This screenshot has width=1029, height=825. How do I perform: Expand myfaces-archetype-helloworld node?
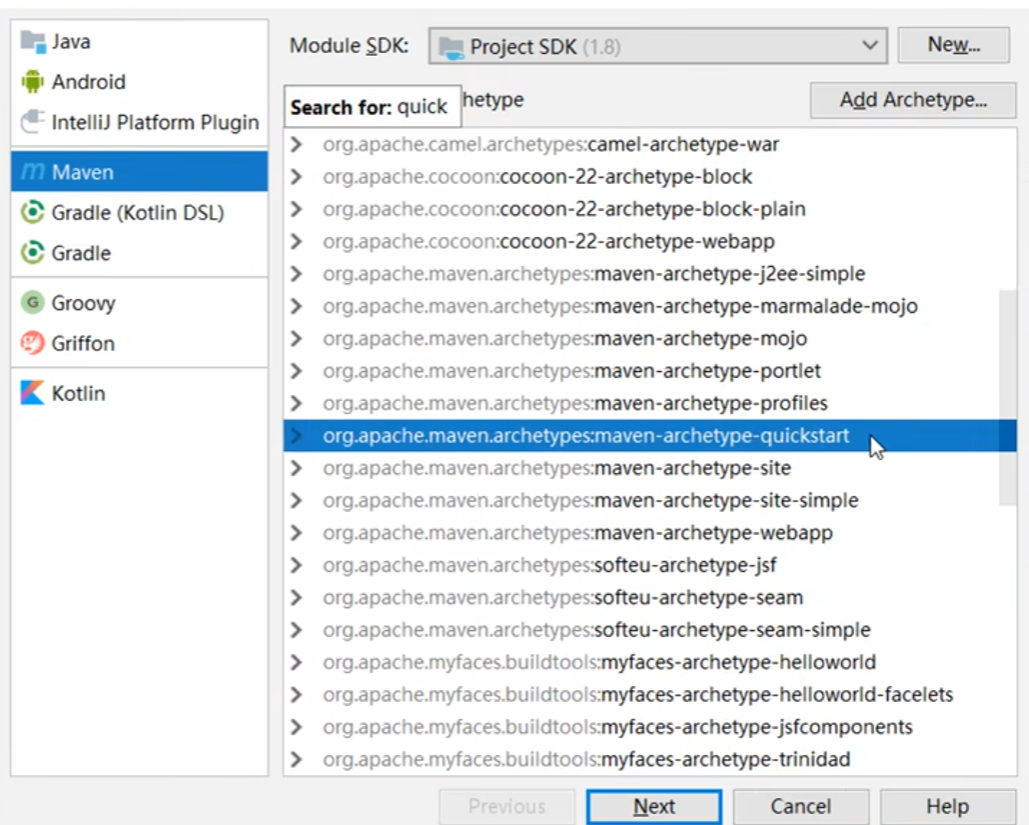pyautogui.click(x=297, y=662)
